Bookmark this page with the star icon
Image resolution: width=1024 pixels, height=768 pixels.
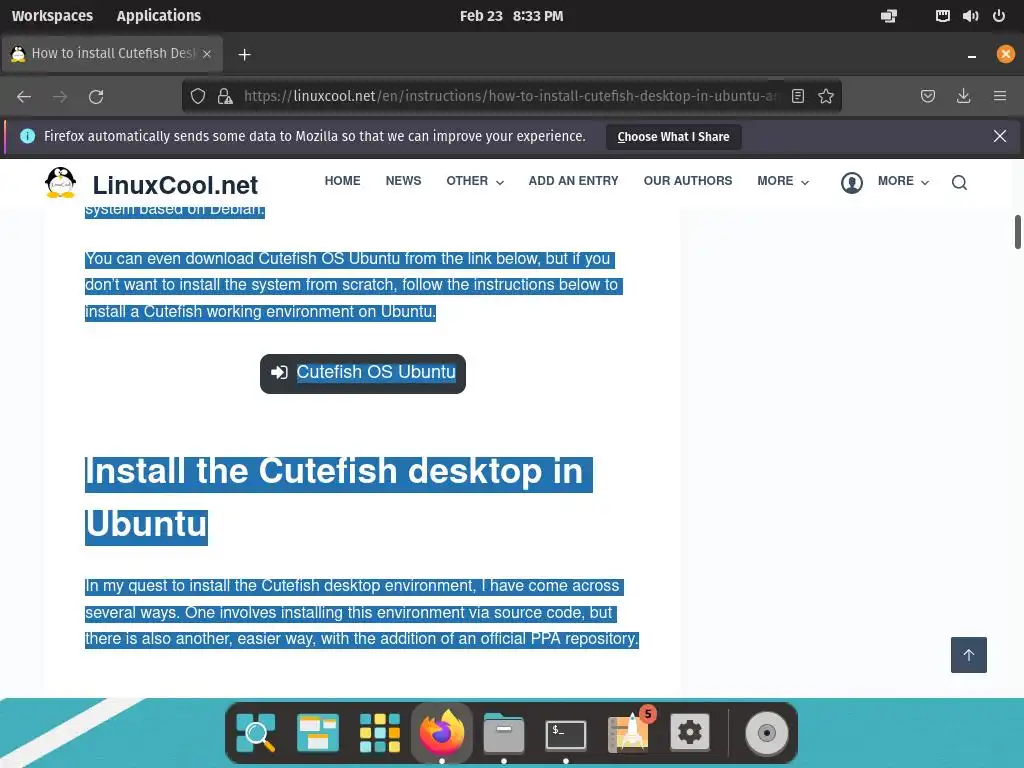826,97
